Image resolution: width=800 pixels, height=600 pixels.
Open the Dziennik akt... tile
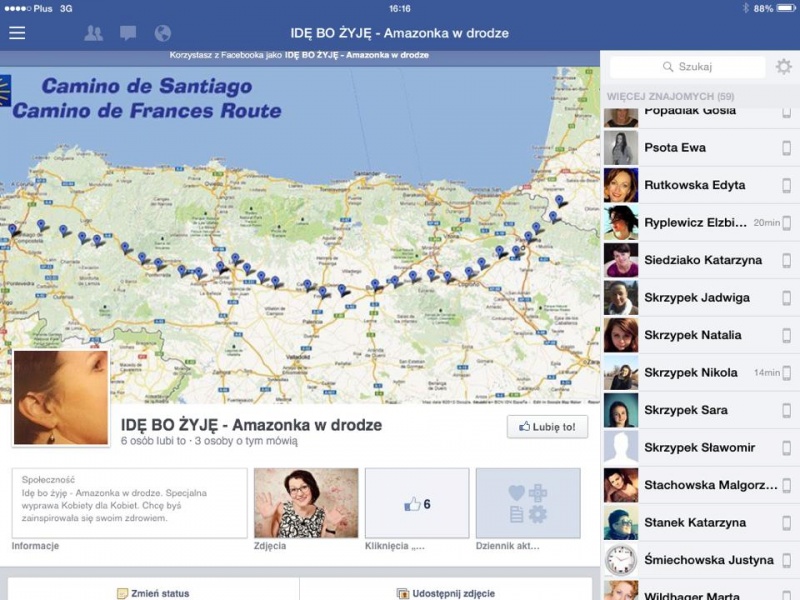(528, 503)
